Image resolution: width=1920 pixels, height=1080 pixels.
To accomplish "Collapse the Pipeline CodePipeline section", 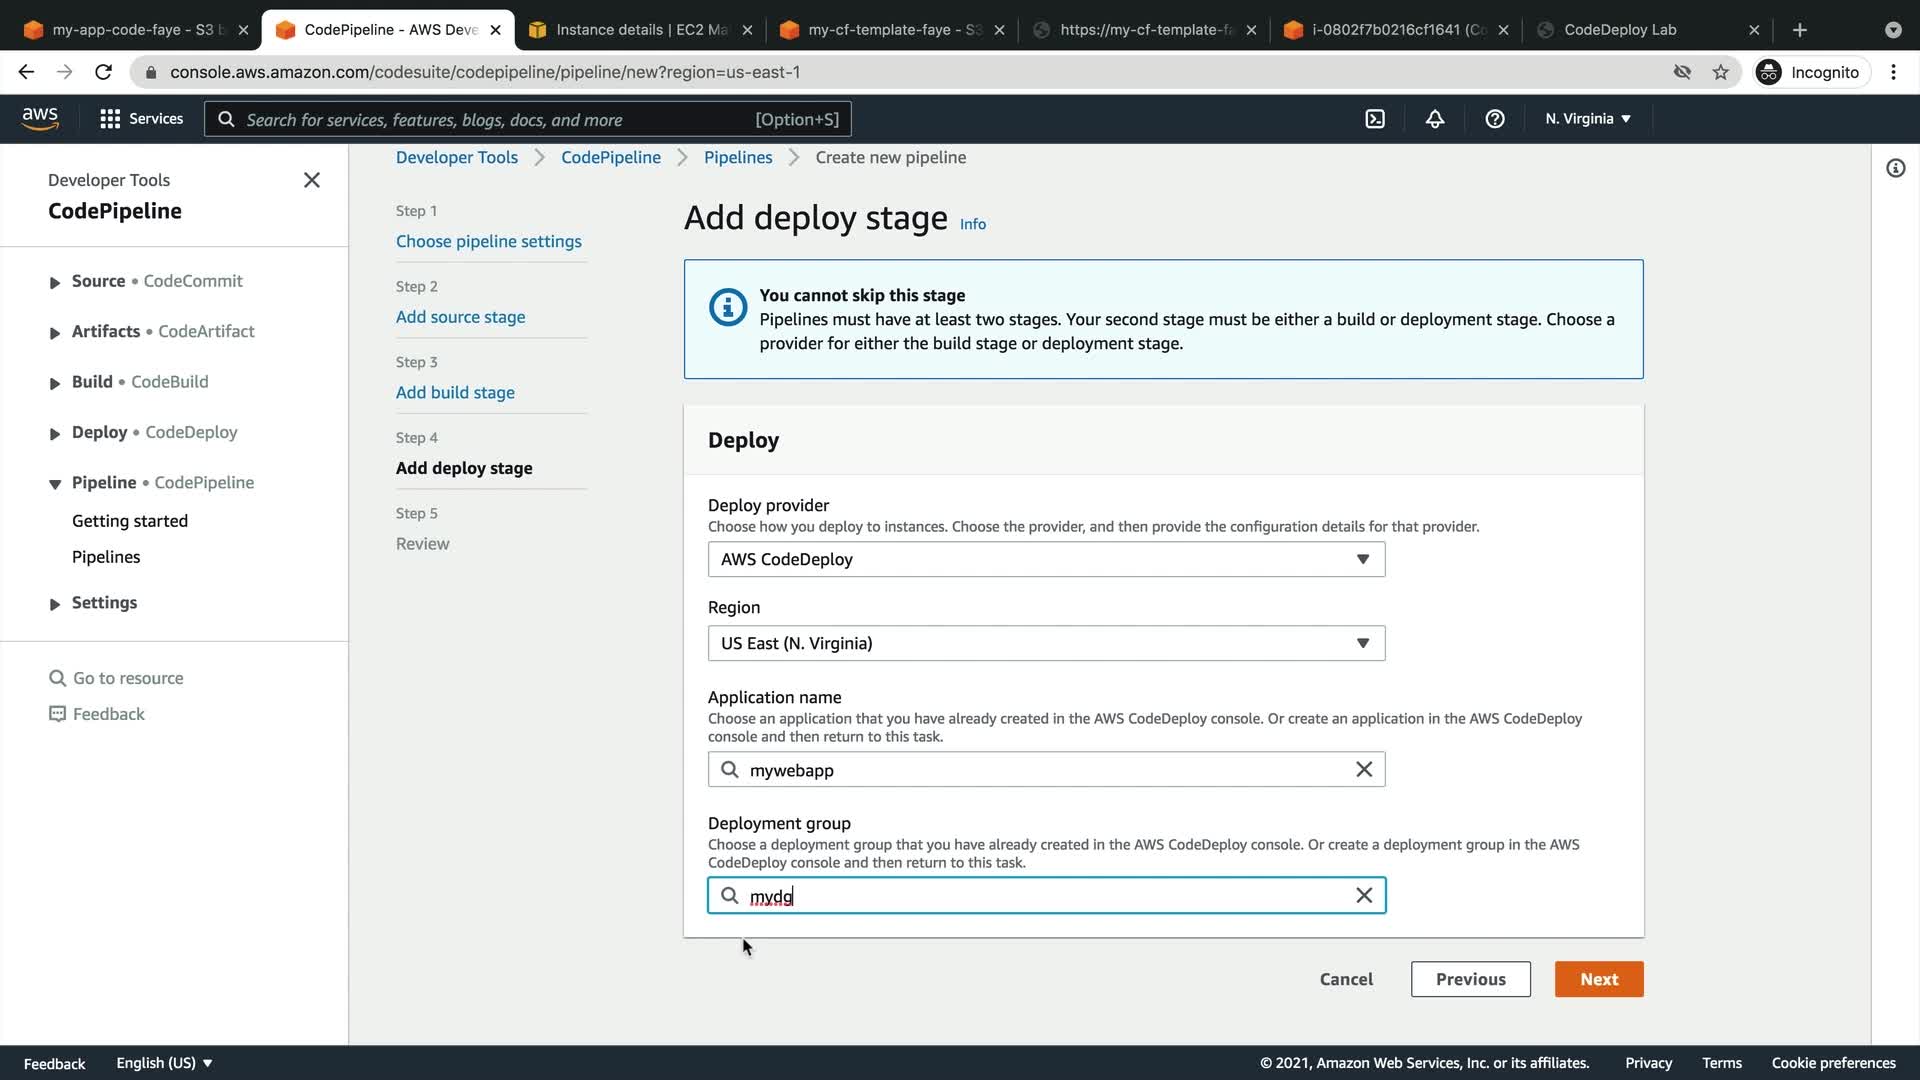I will (55, 484).
